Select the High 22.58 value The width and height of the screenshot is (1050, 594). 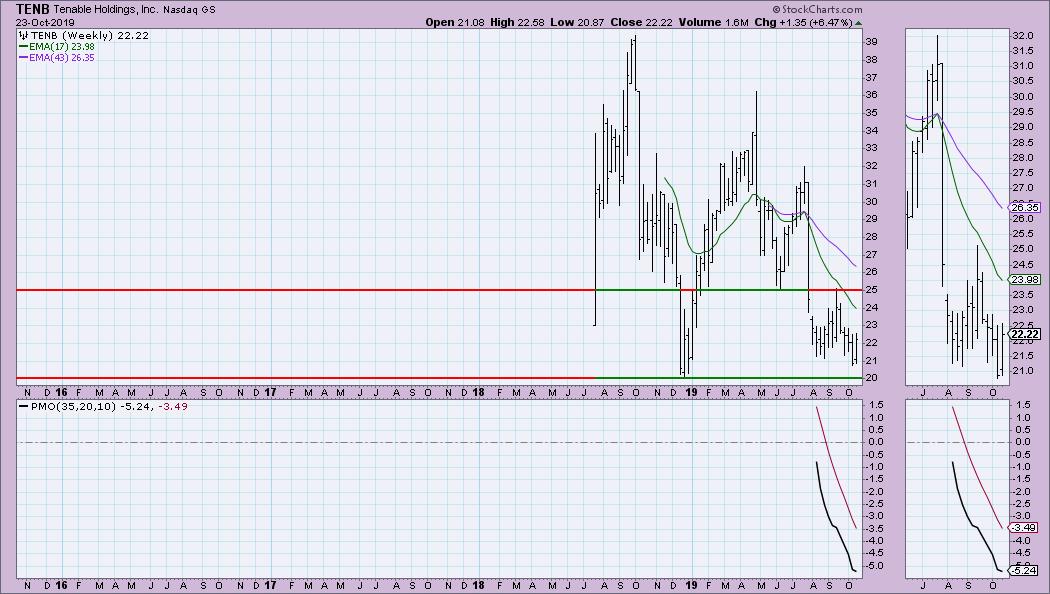516,22
